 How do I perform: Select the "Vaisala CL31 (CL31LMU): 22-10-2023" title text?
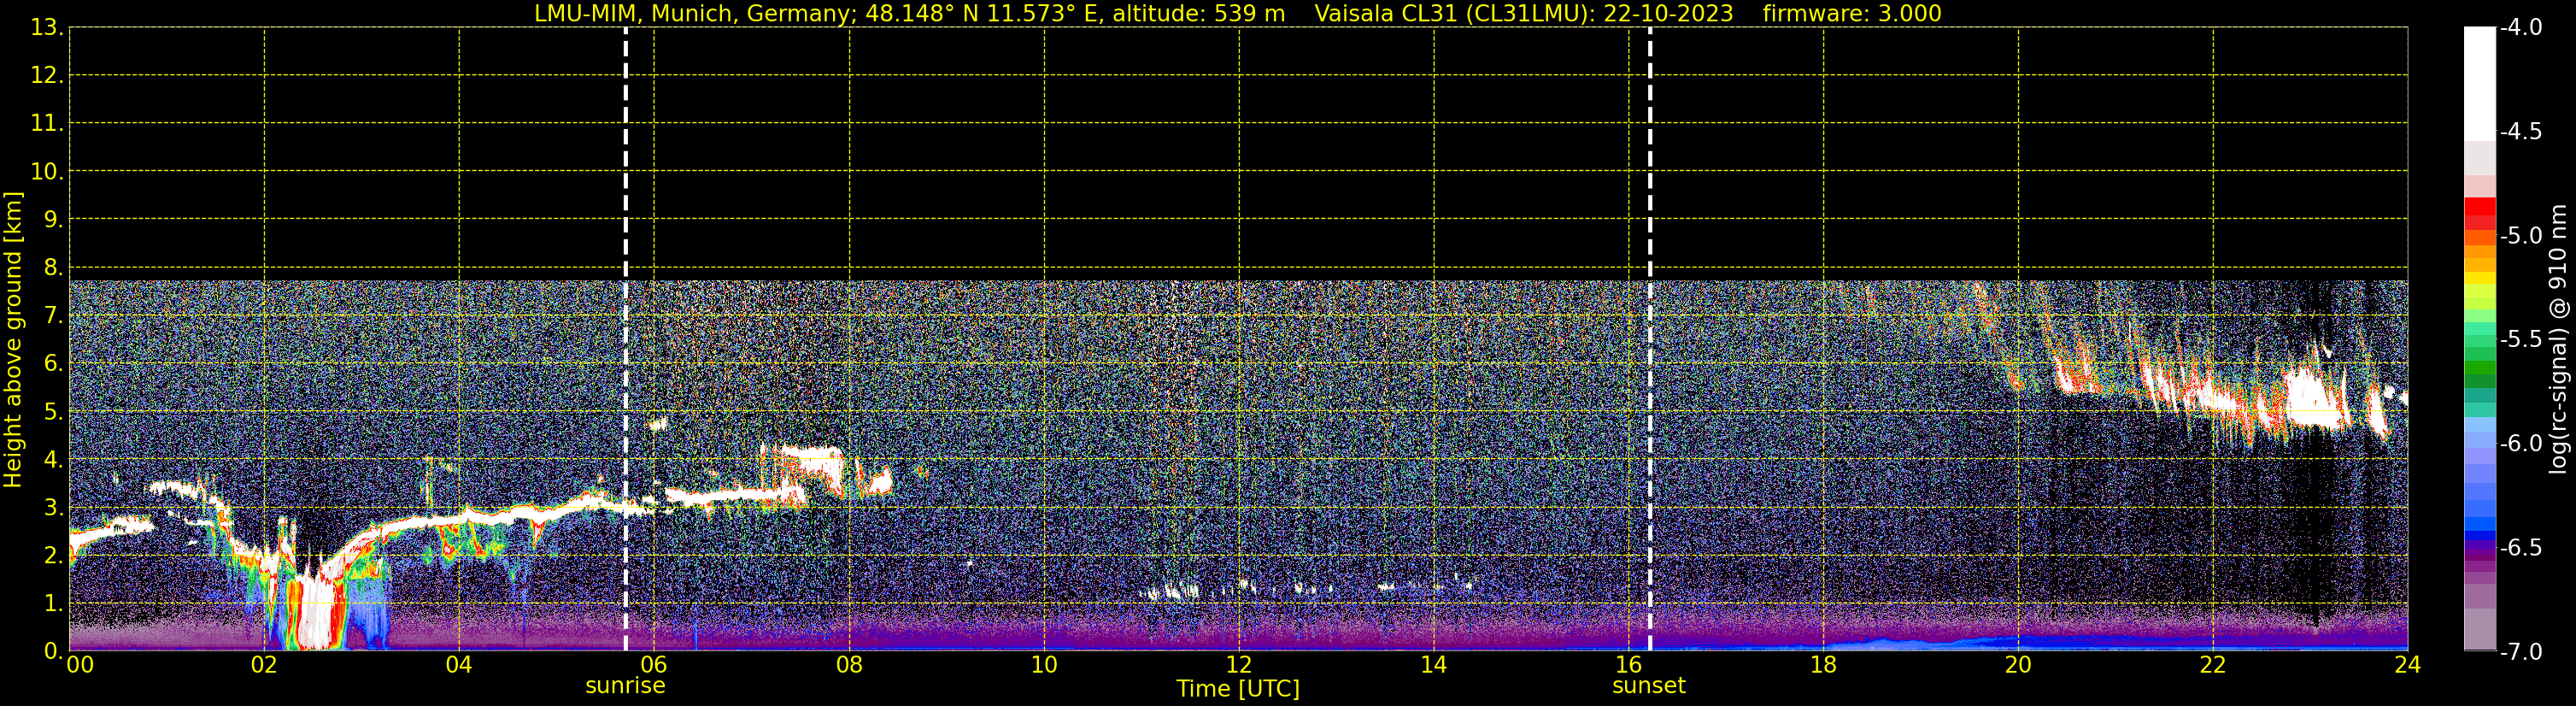[x=1524, y=14]
